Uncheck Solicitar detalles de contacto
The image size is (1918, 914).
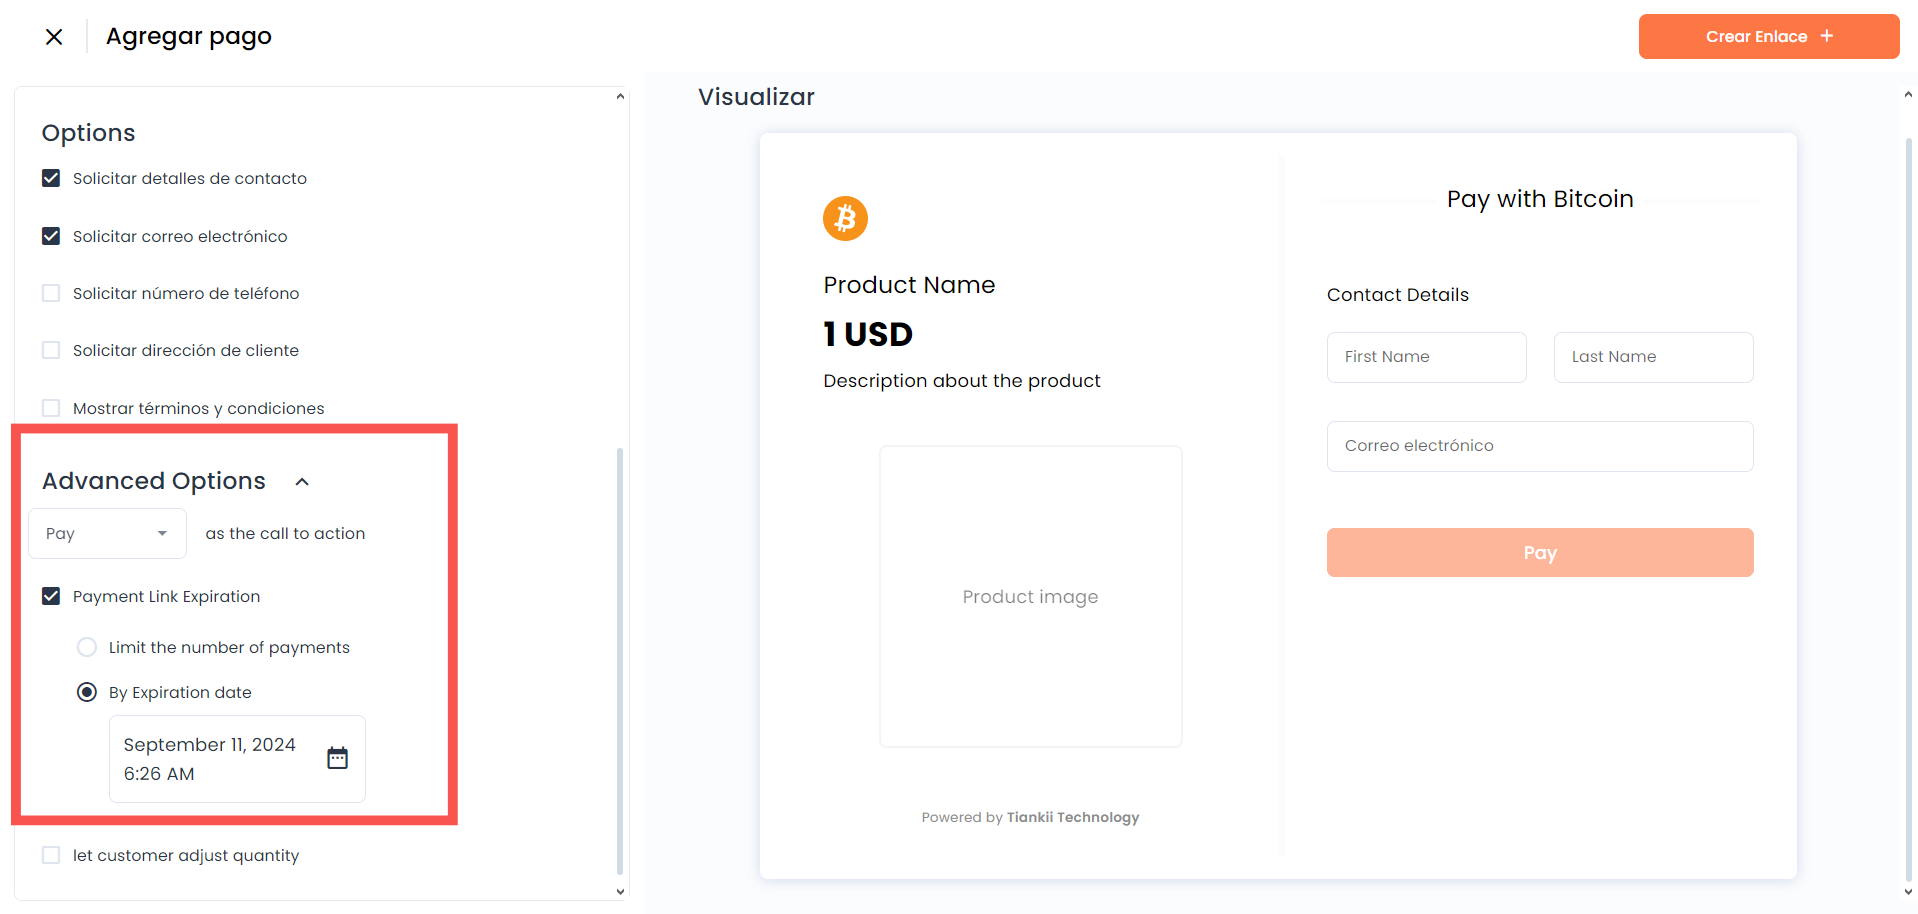pos(51,178)
